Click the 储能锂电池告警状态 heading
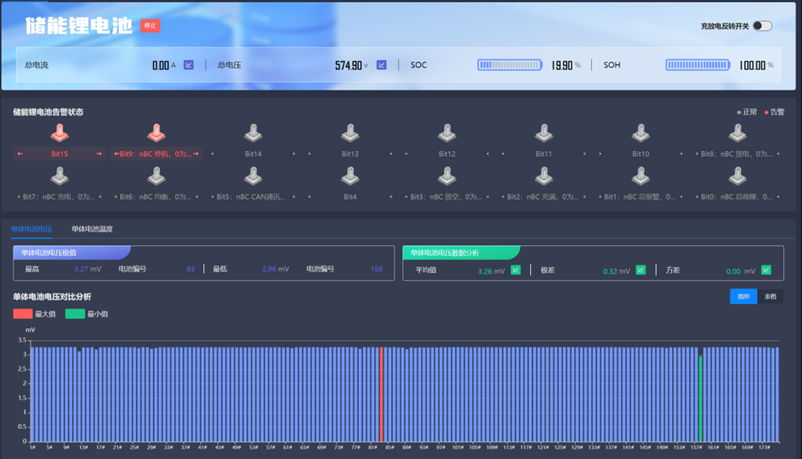Image resolution: width=802 pixels, height=459 pixels. pyautogui.click(x=48, y=112)
